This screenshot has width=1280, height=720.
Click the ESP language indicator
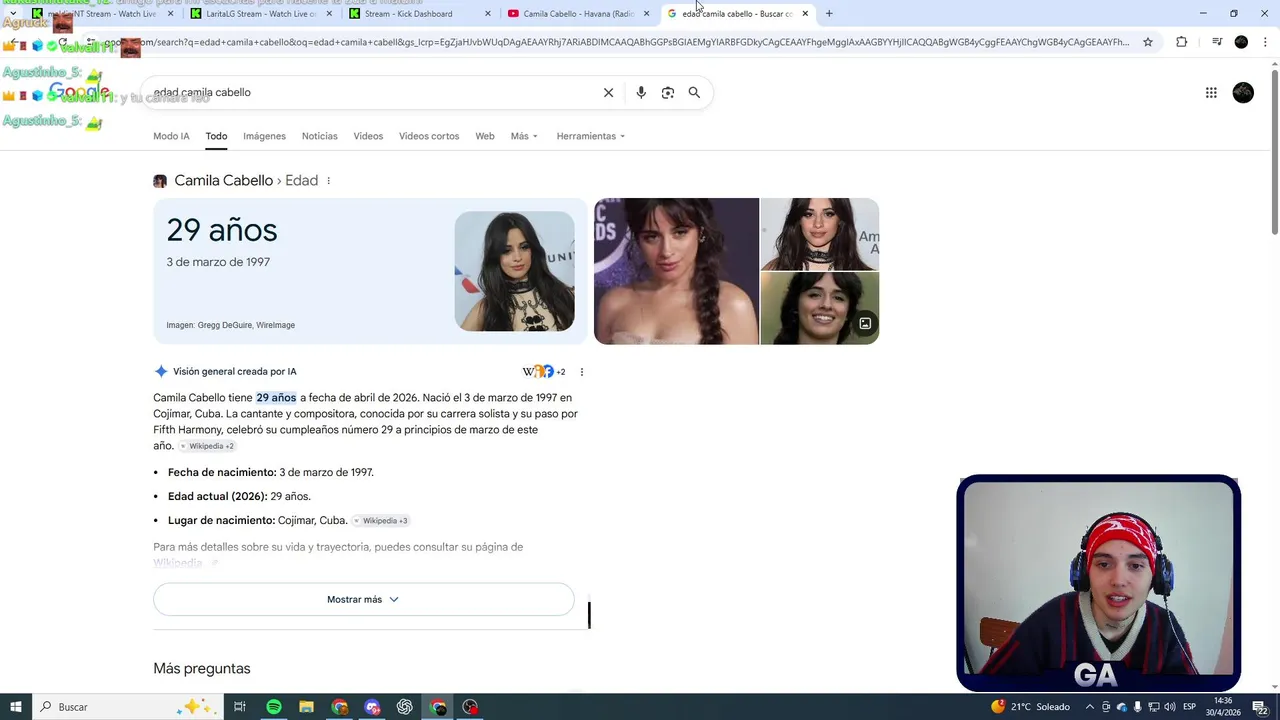[x=1190, y=707]
